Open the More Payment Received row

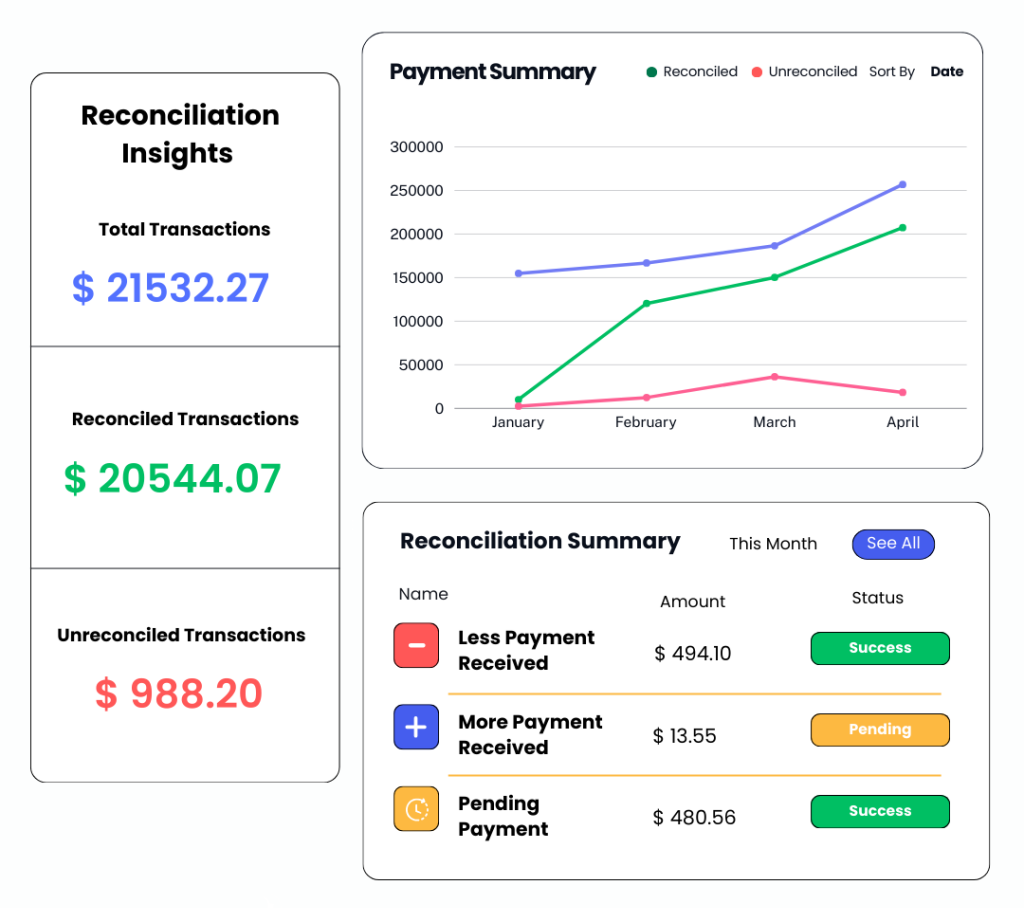pos(530,734)
